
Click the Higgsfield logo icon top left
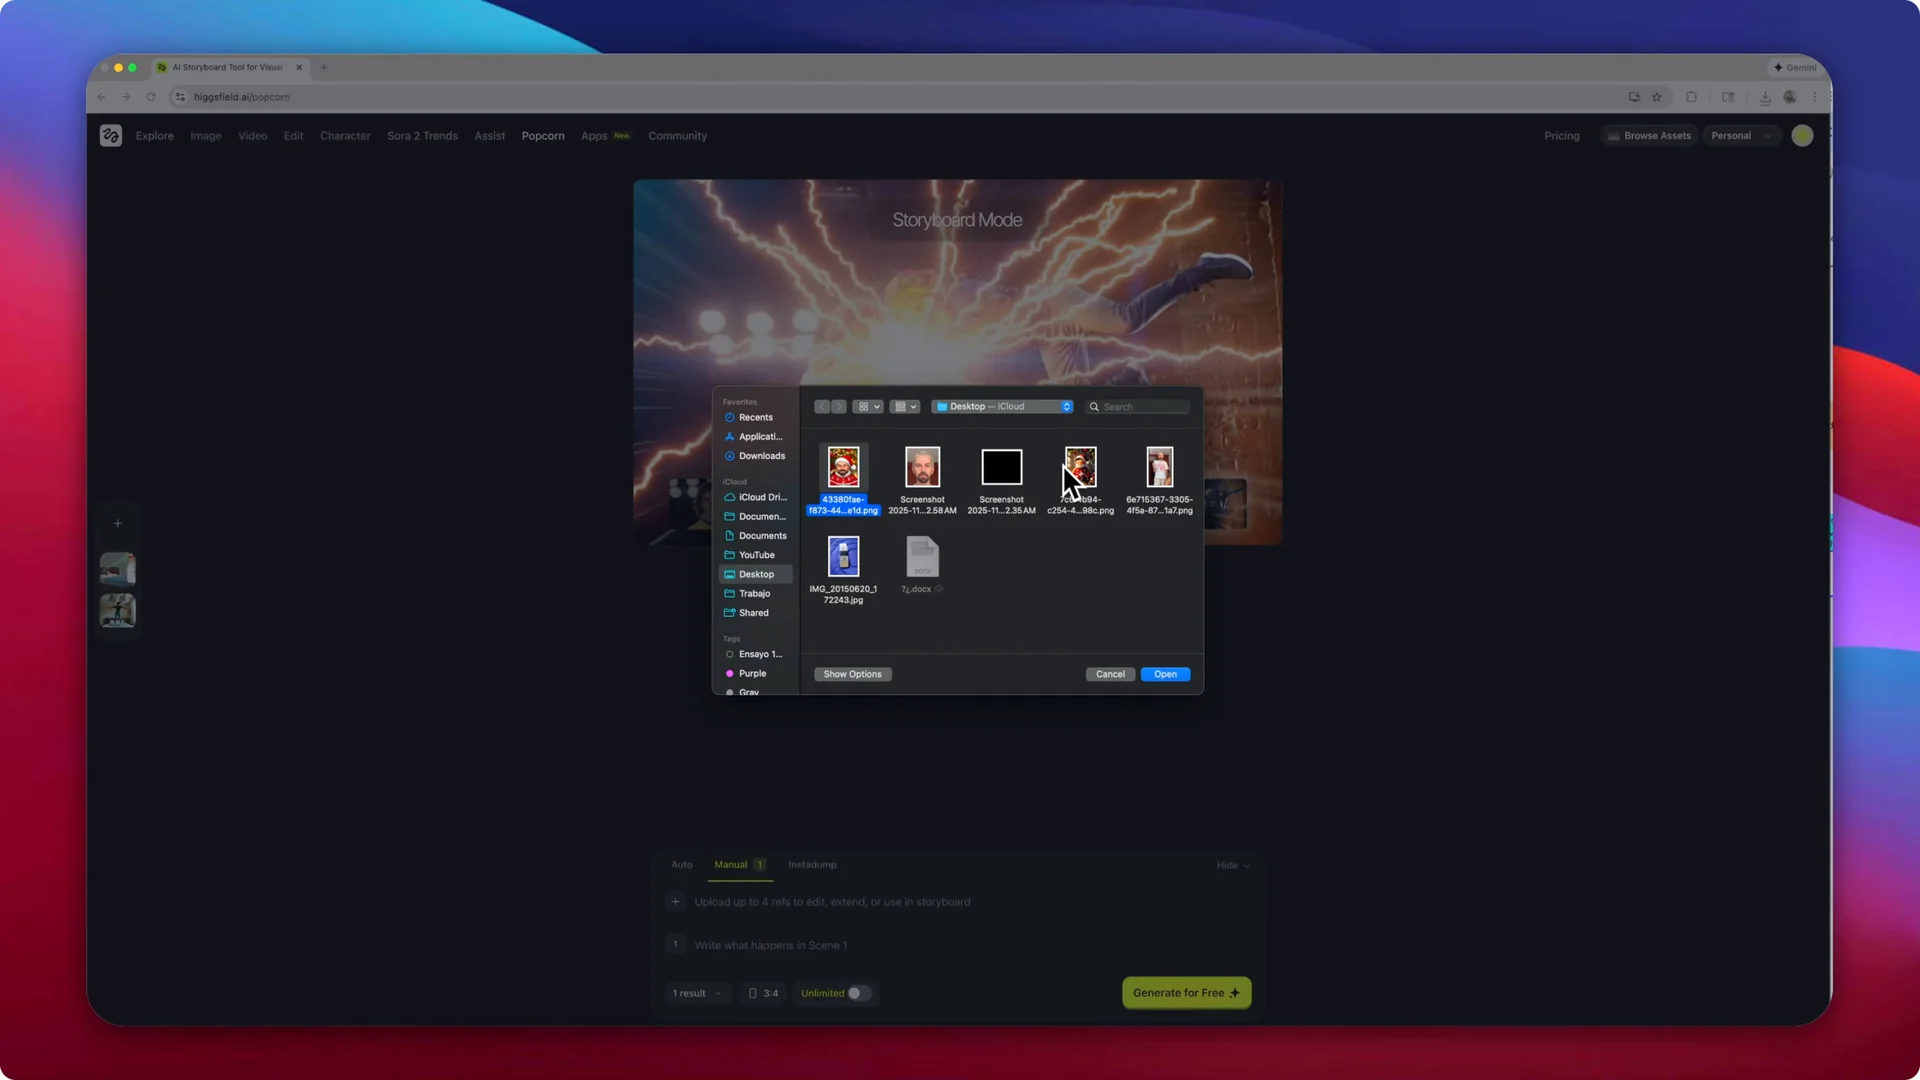[110, 135]
